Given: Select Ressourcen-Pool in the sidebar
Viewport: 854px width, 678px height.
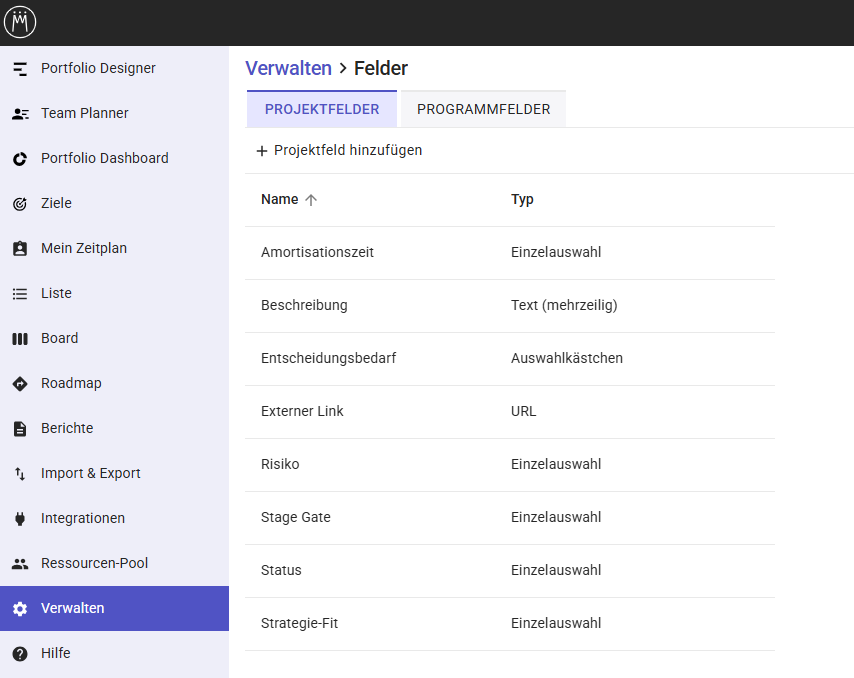Looking at the screenshot, I should tap(94, 564).
